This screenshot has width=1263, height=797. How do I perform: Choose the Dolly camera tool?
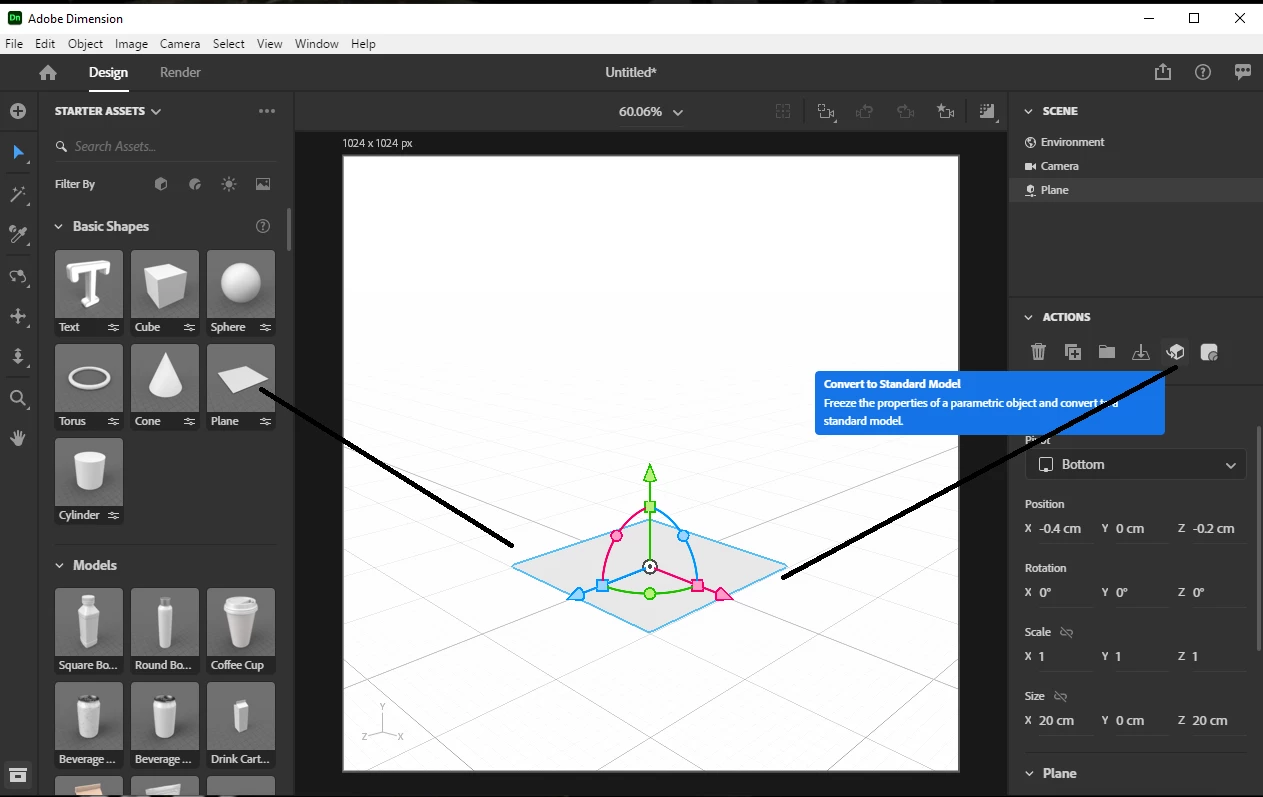tap(18, 357)
